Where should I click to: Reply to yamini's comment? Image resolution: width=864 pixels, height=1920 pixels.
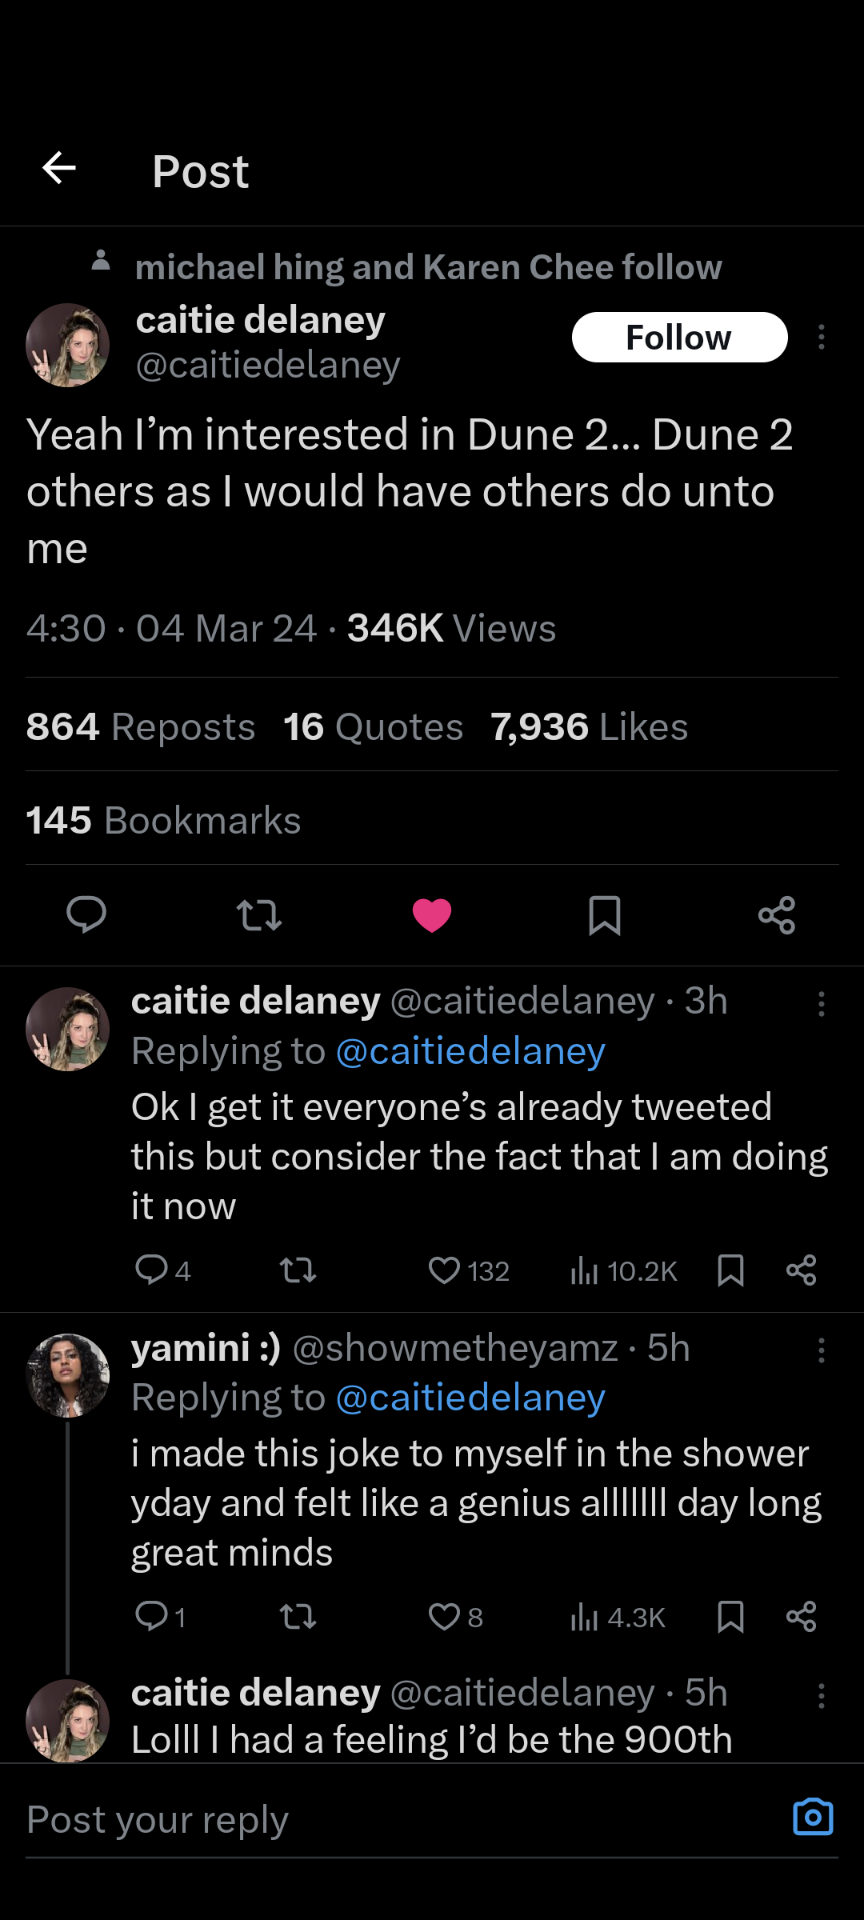[151, 1616]
